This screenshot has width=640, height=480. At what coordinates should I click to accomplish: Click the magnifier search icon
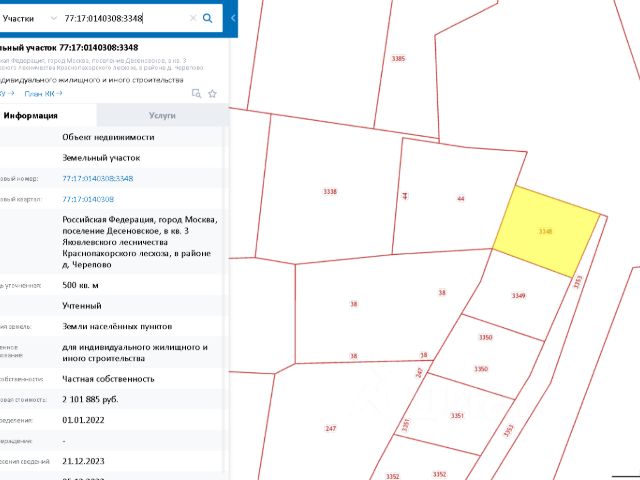coord(207,18)
